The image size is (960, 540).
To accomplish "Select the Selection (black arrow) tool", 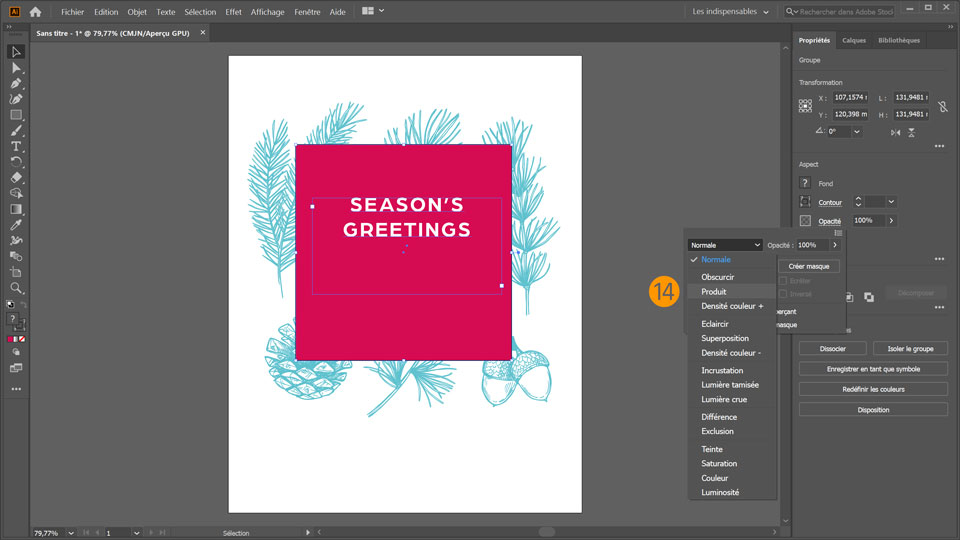I will tap(16, 52).
